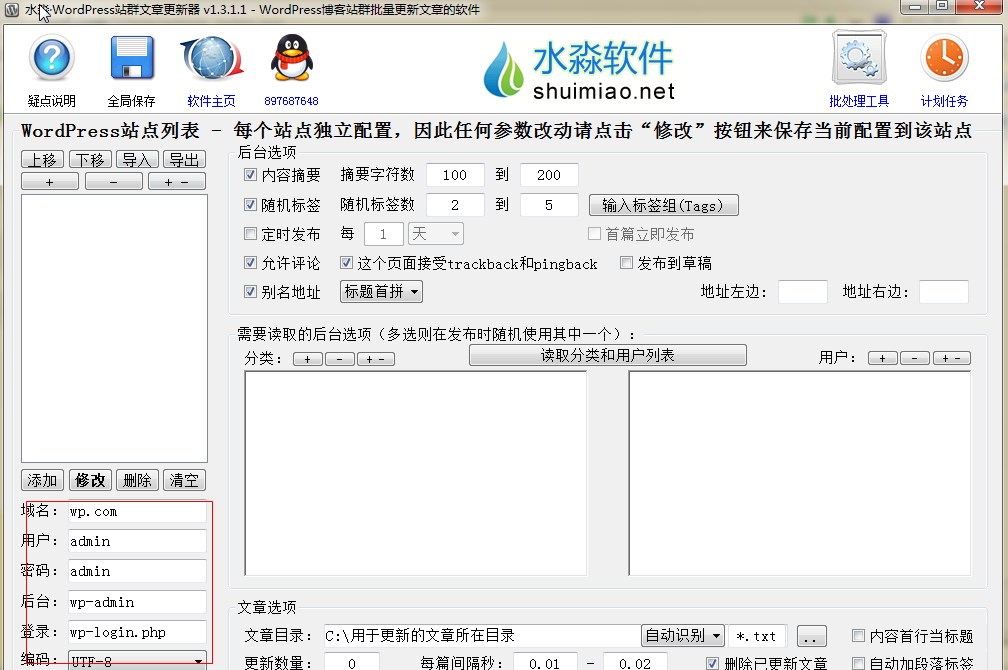Click the 分类 '+ -' button
The width and height of the screenshot is (1008, 670).
pos(375,359)
